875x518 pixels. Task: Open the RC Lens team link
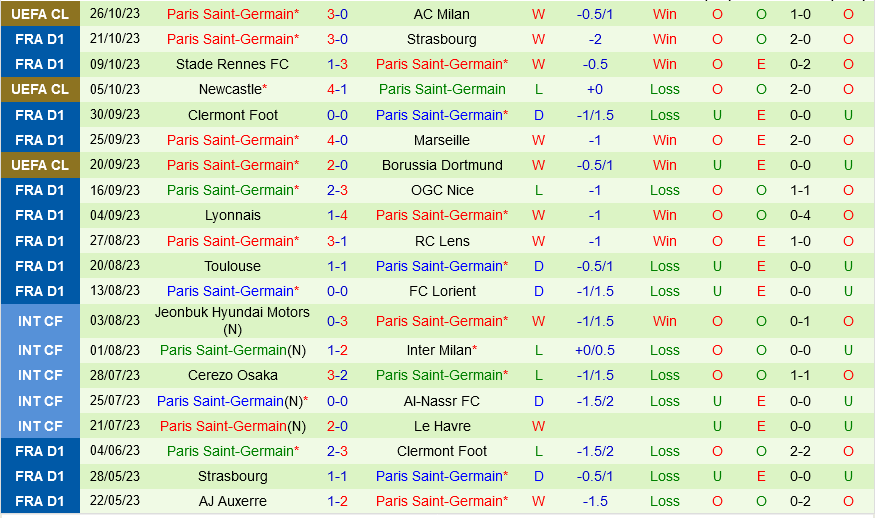pyautogui.click(x=441, y=241)
